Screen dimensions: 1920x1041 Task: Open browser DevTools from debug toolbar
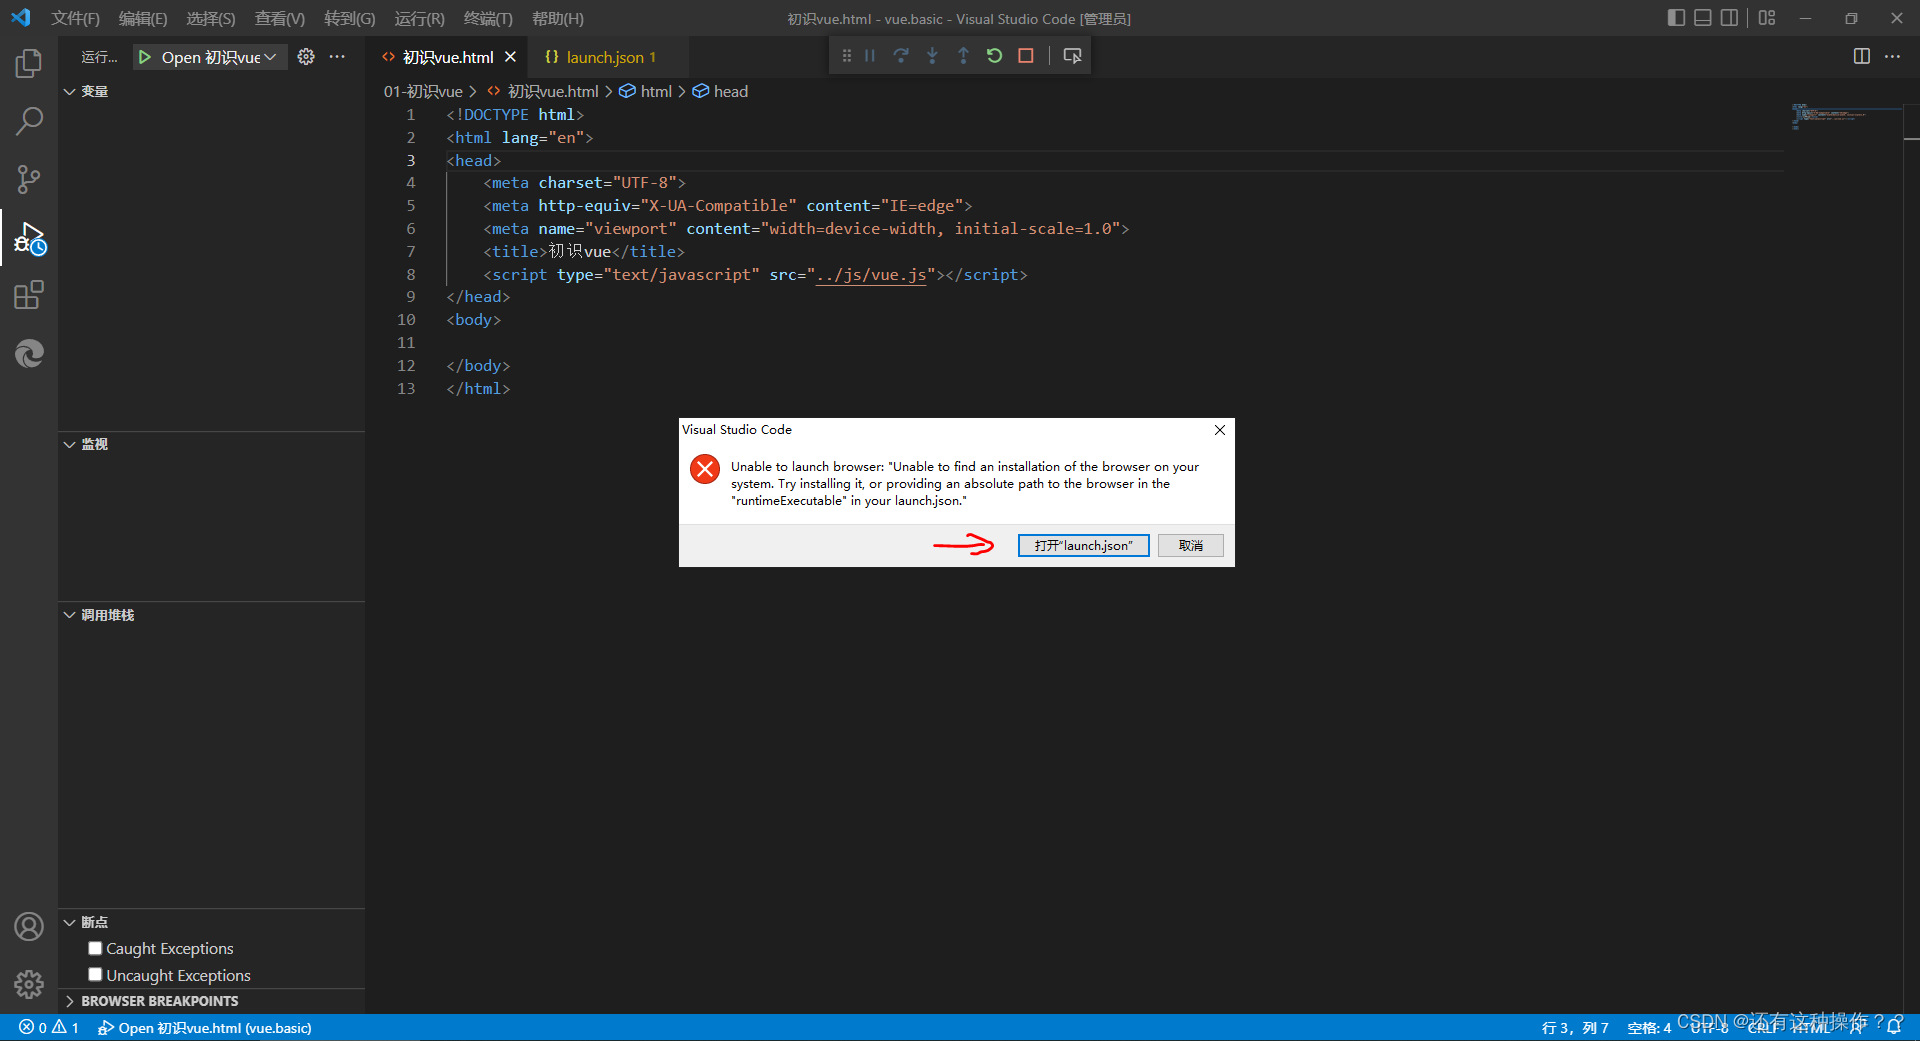1072,56
